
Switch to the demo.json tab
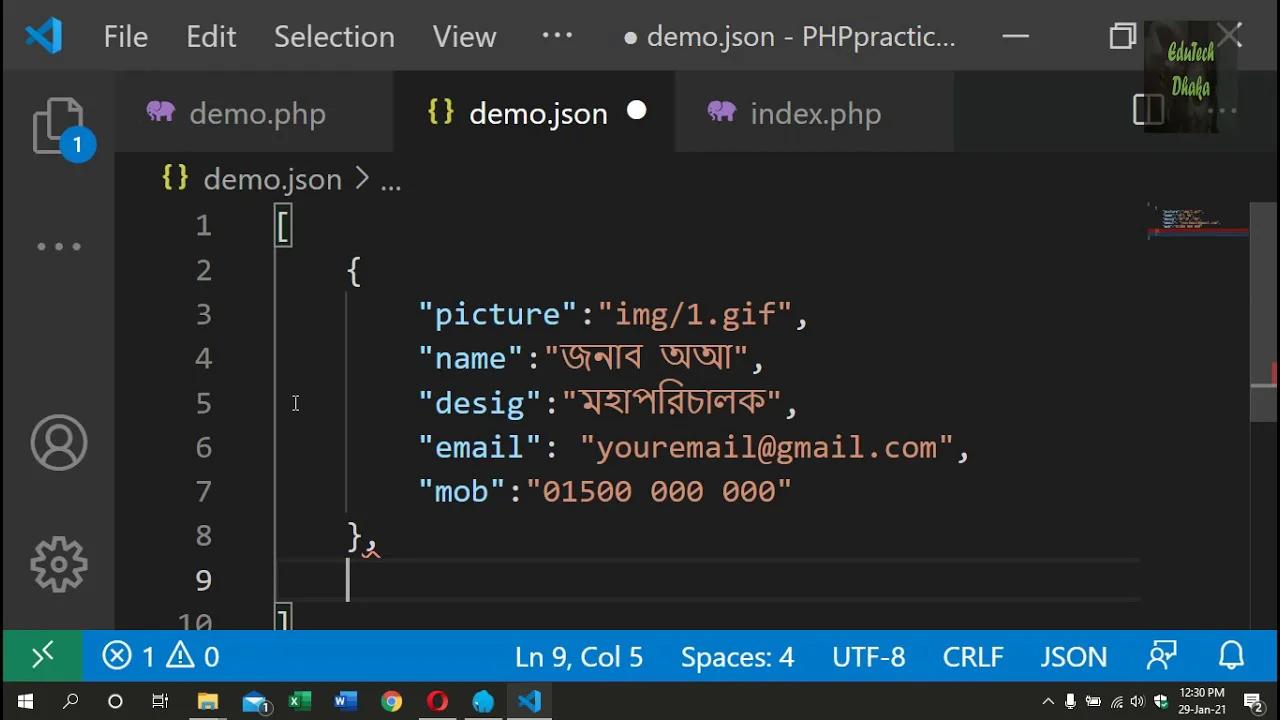coord(535,113)
